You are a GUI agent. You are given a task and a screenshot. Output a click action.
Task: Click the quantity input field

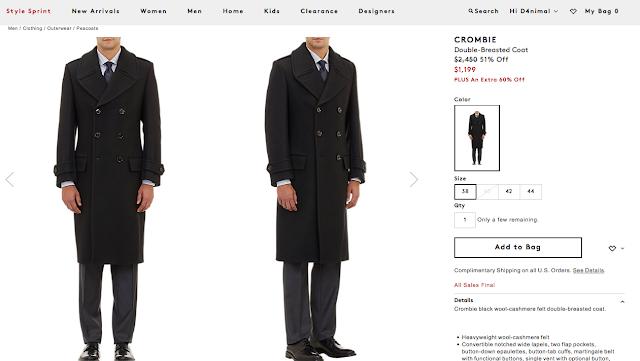pos(464,220)
